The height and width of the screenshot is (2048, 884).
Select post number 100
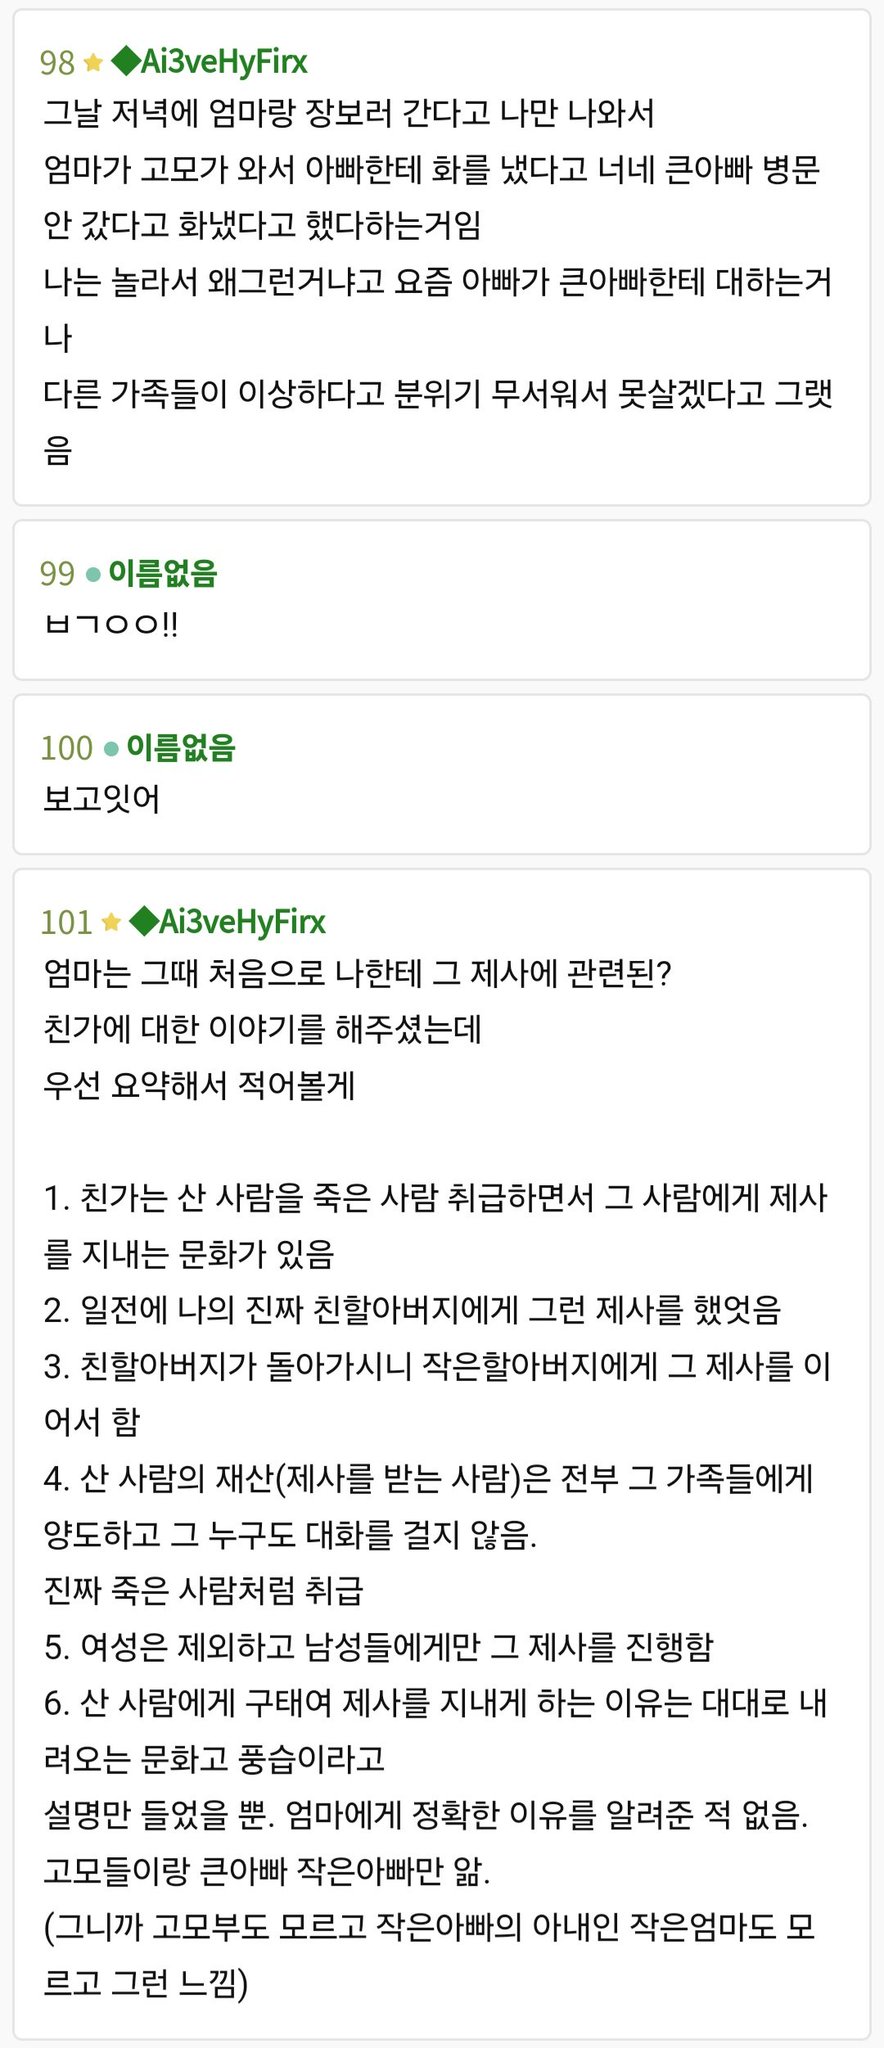click(x=66, y=748)
